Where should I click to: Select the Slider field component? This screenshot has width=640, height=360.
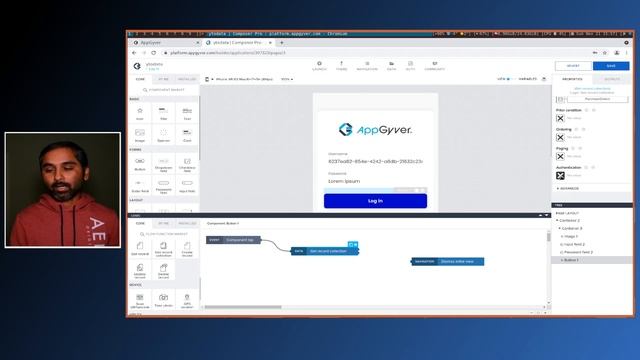click(140, 186)
